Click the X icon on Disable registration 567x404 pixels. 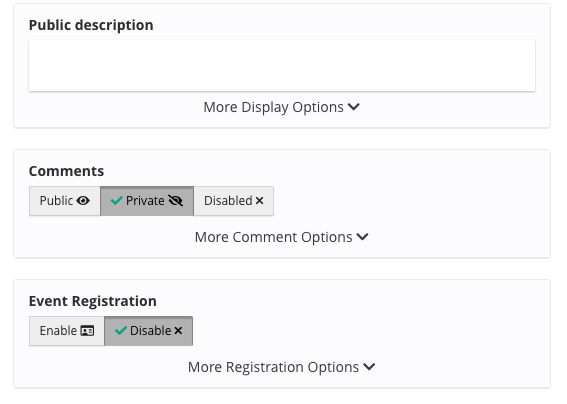coord(178,331)
